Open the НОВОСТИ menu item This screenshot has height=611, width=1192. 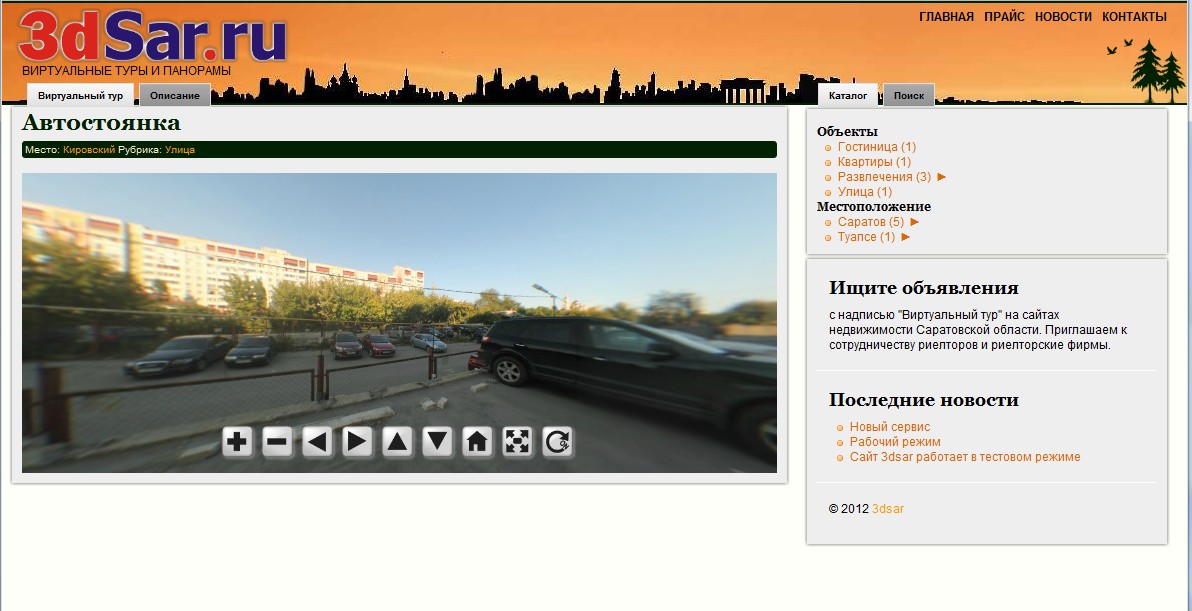1064,17
